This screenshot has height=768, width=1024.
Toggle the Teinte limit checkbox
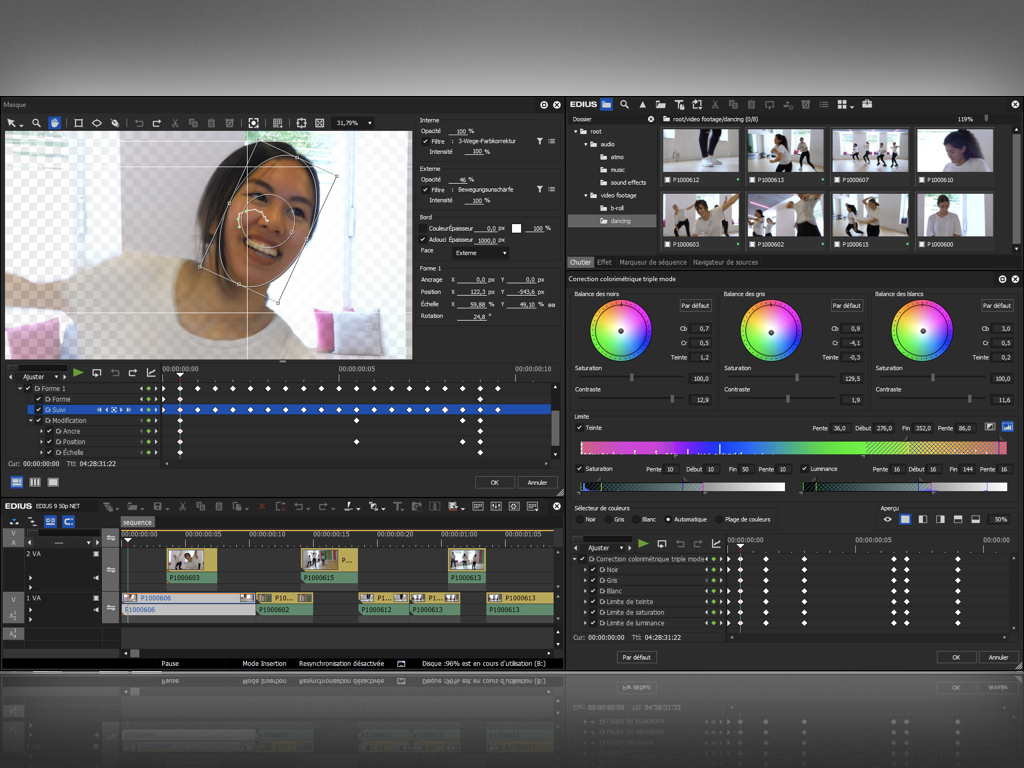[x=580, y=428]
